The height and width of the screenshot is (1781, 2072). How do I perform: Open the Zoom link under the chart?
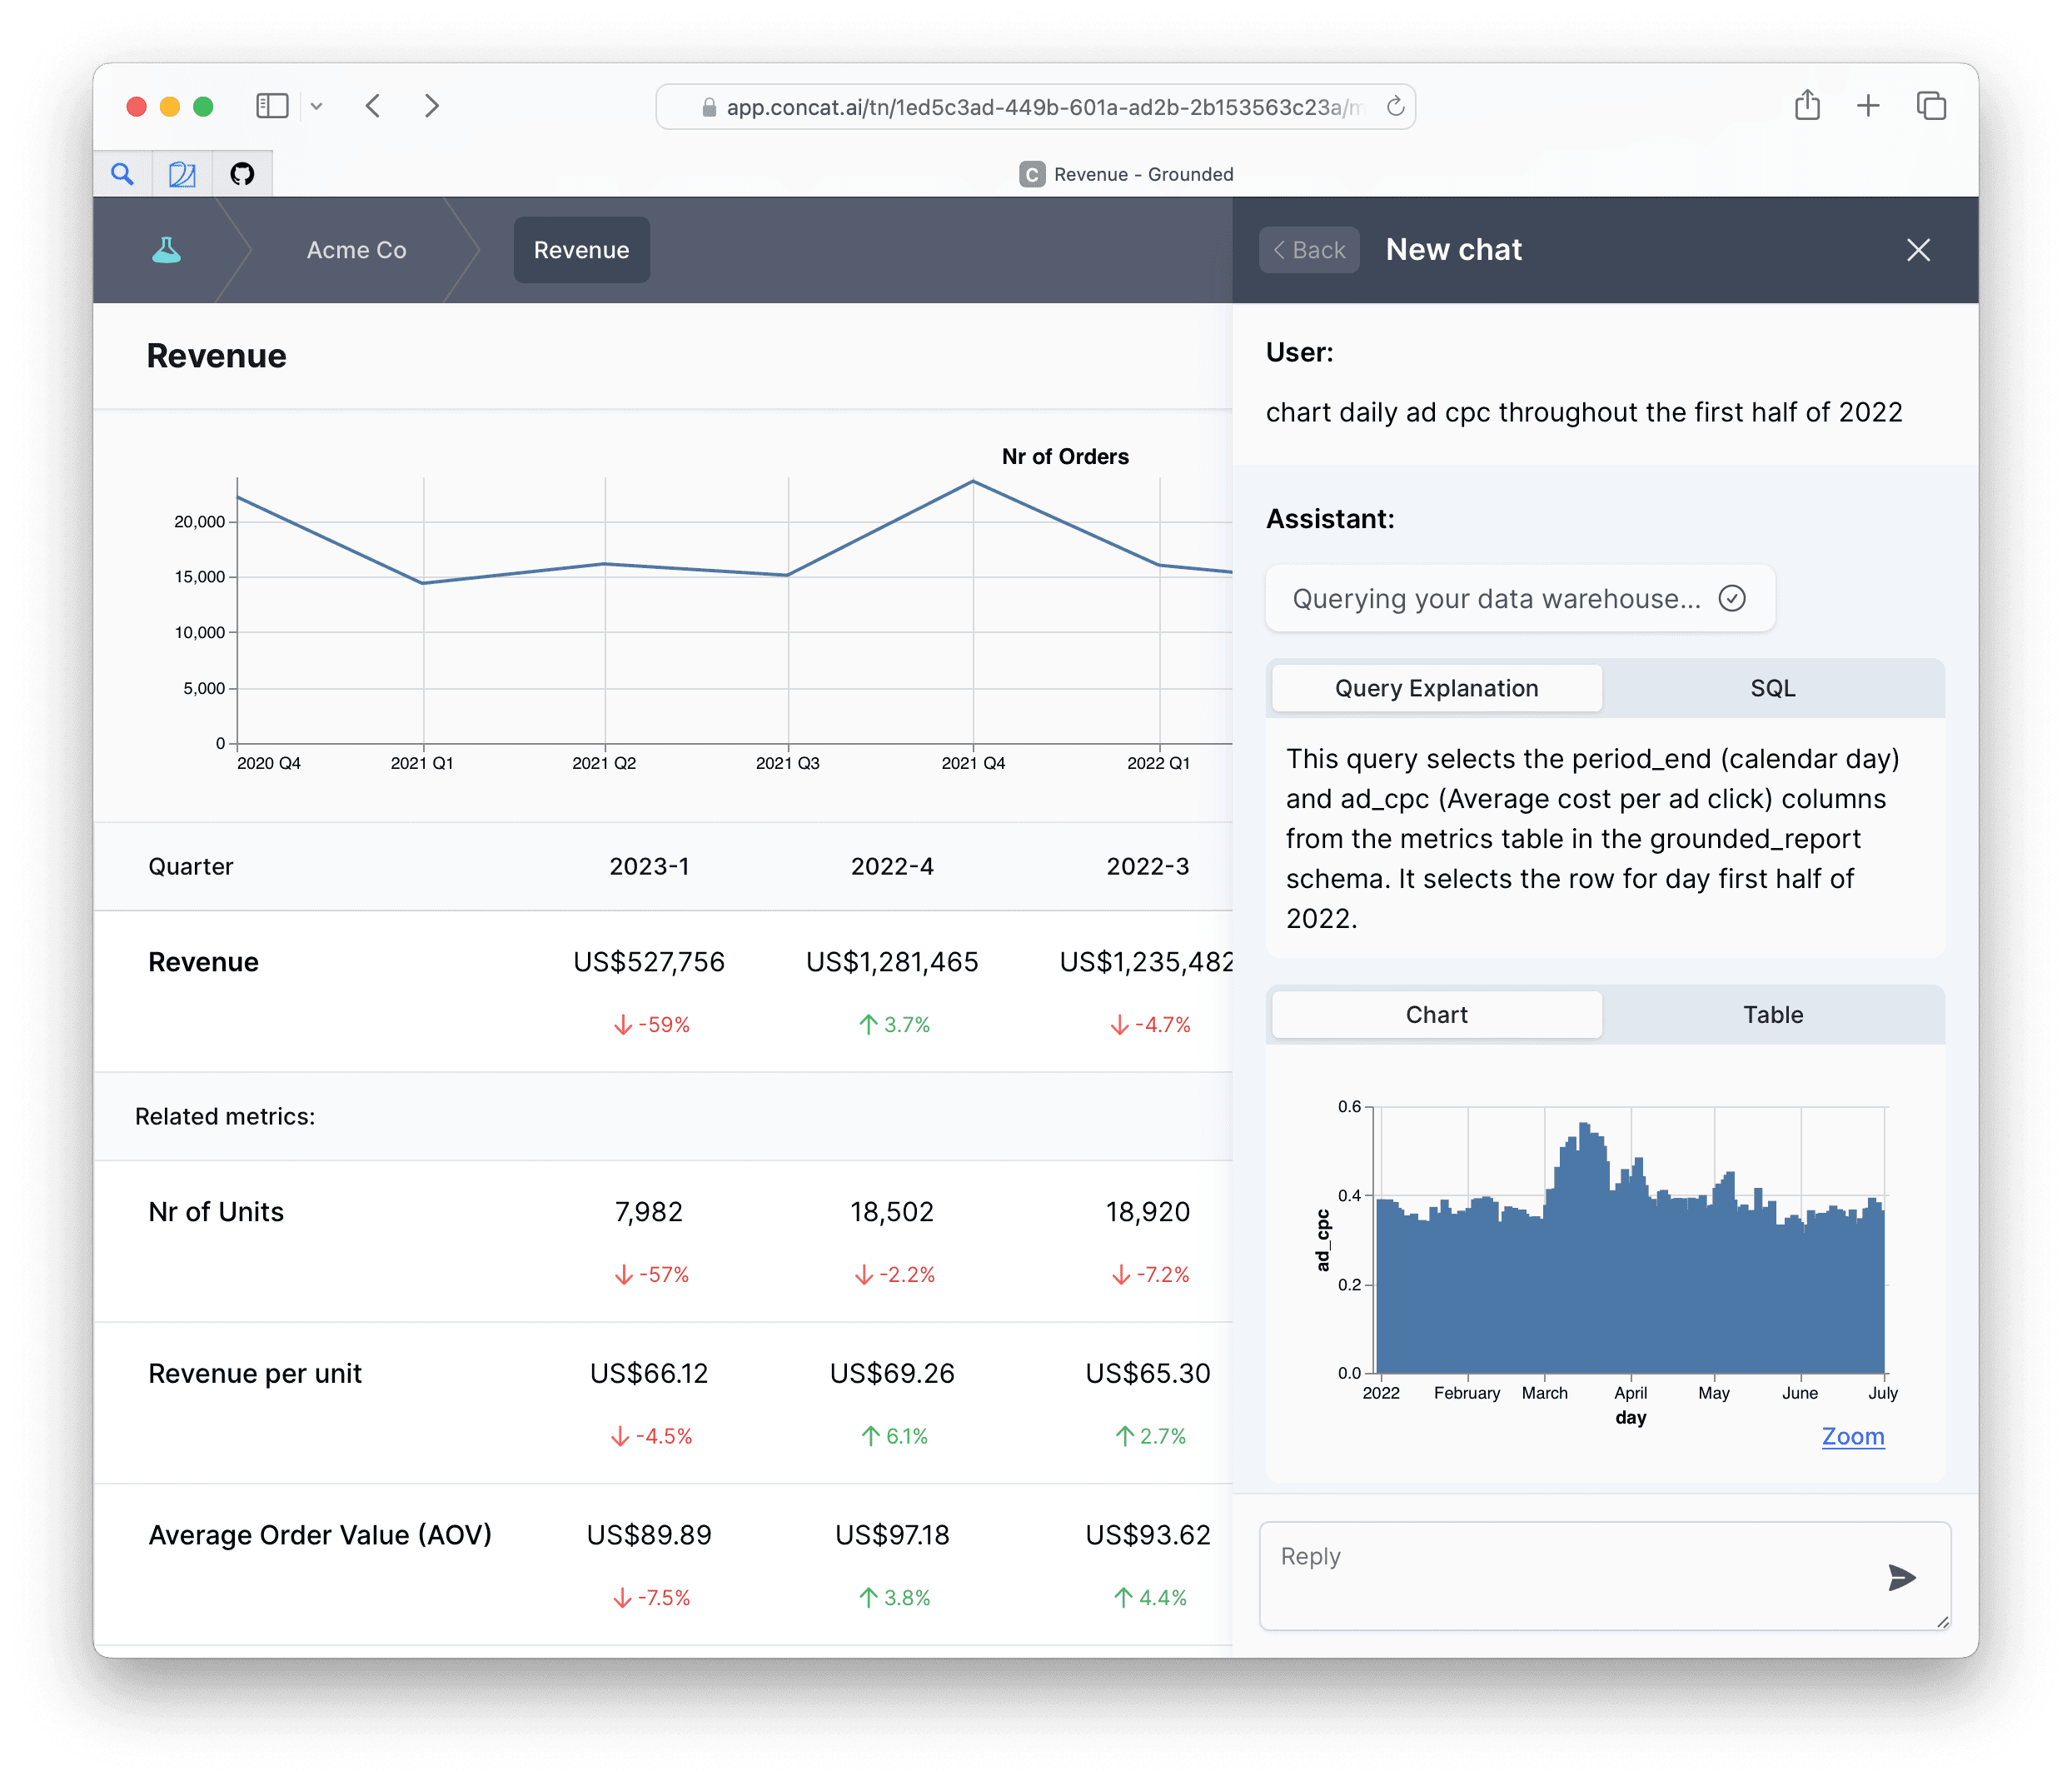pyautogui.click(x=1852, y=1436)
